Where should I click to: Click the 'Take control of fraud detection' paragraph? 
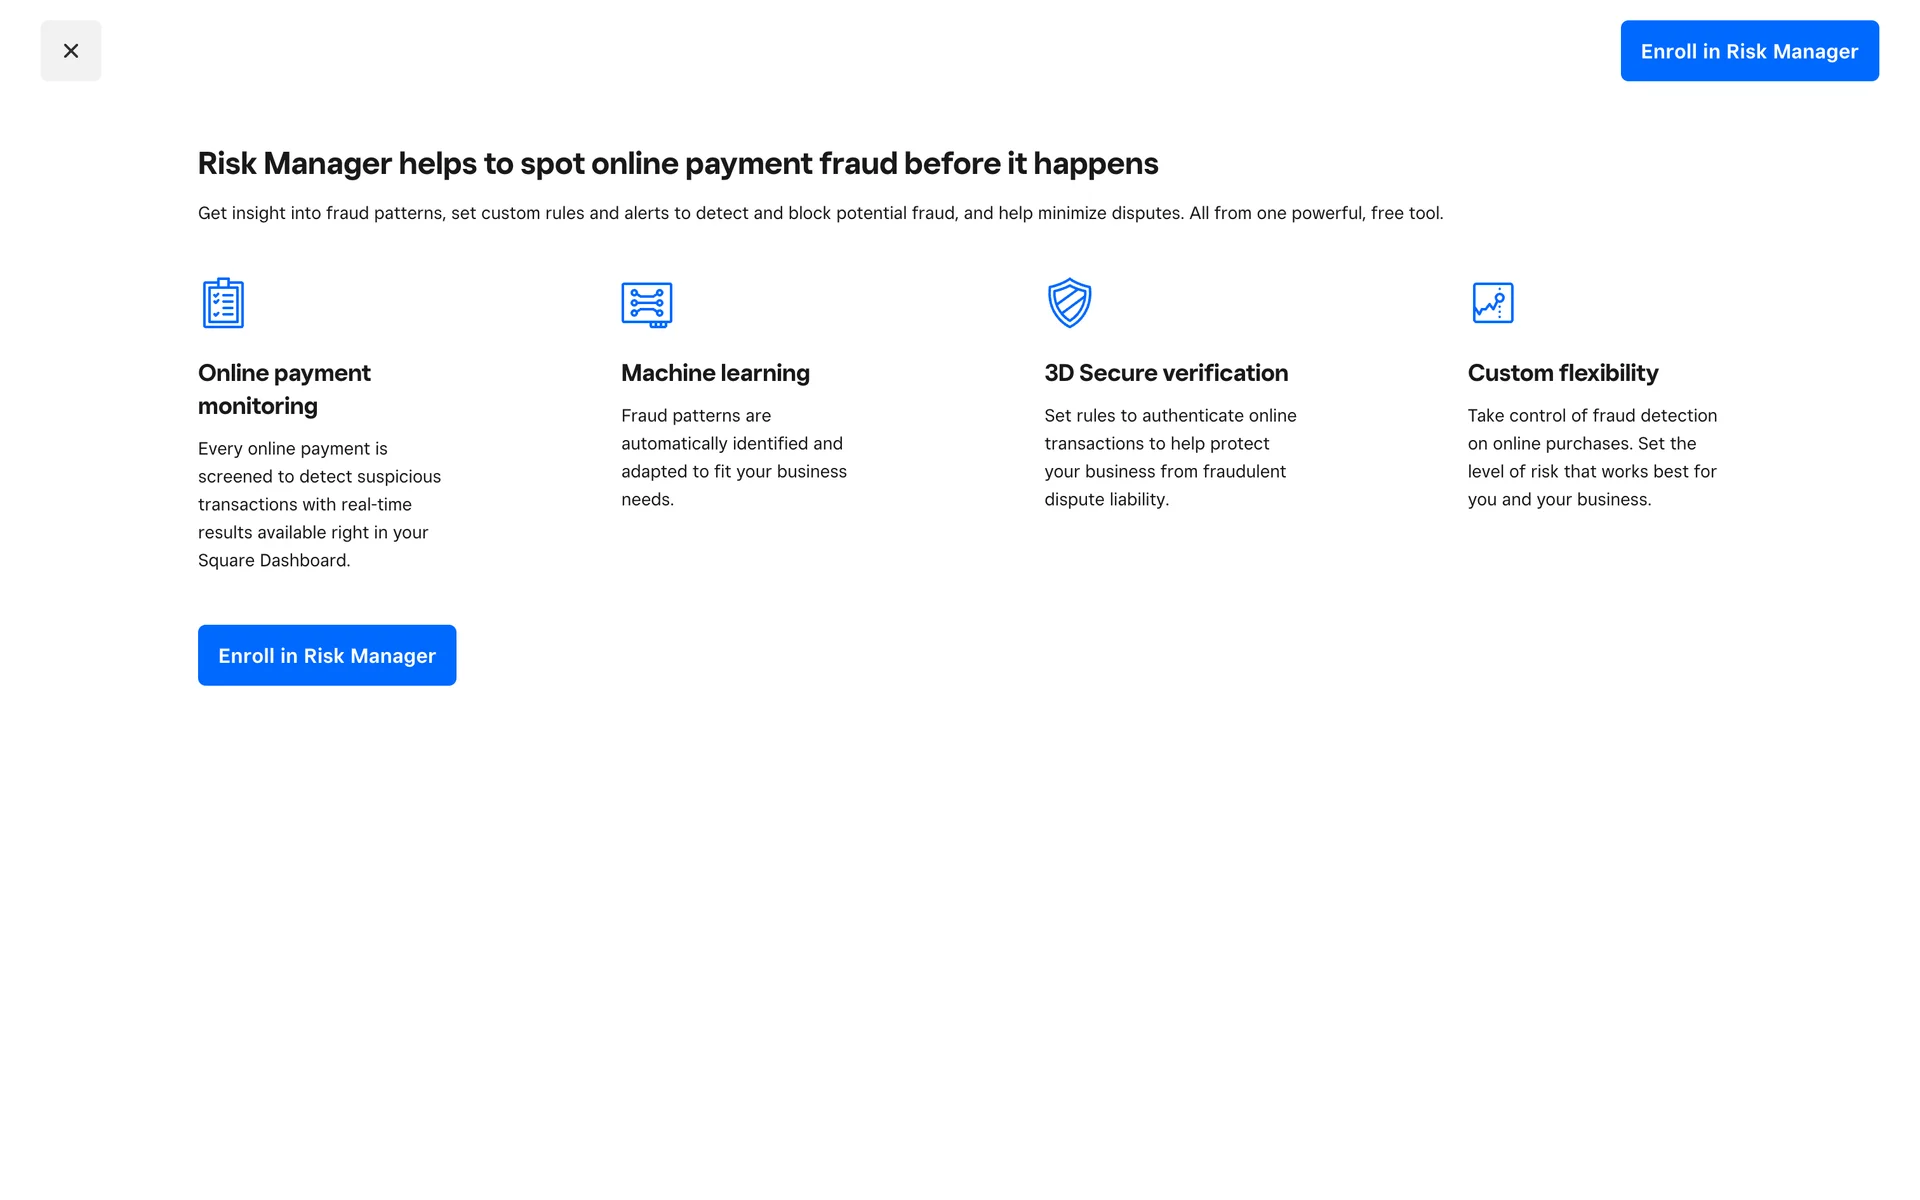(x=1591, y=457)
